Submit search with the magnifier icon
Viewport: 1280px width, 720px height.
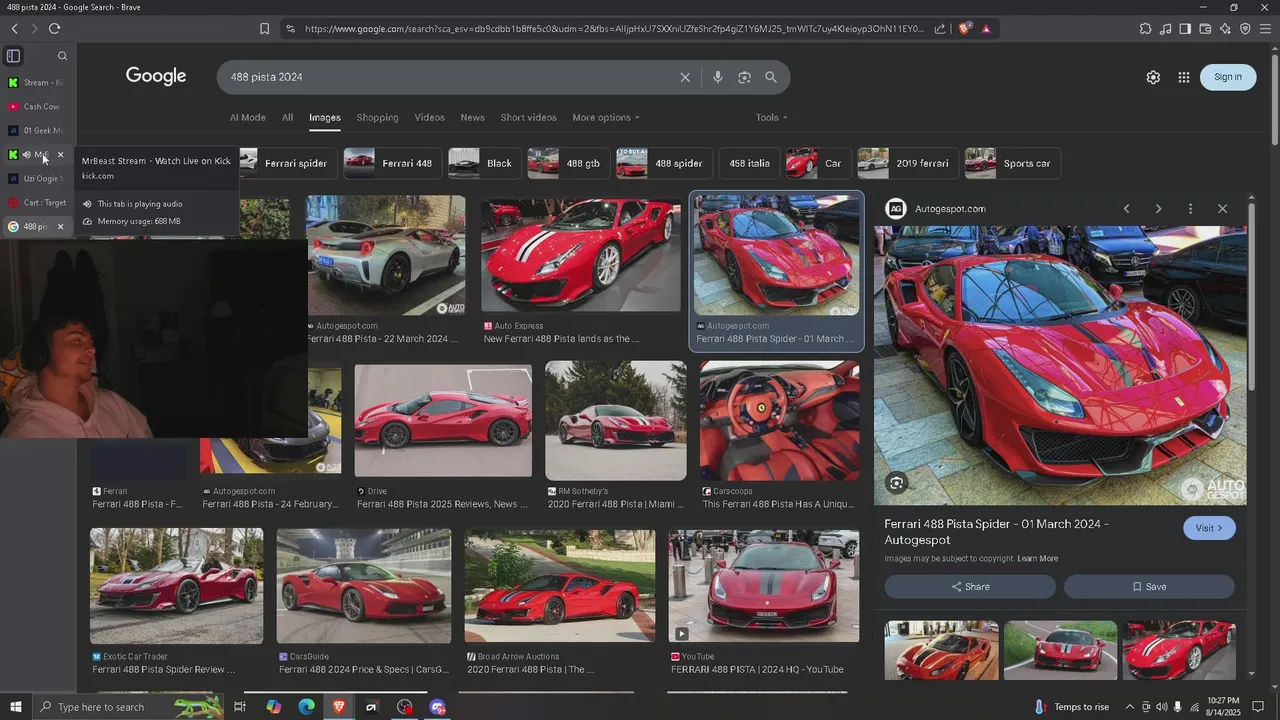tap(771, 77)
